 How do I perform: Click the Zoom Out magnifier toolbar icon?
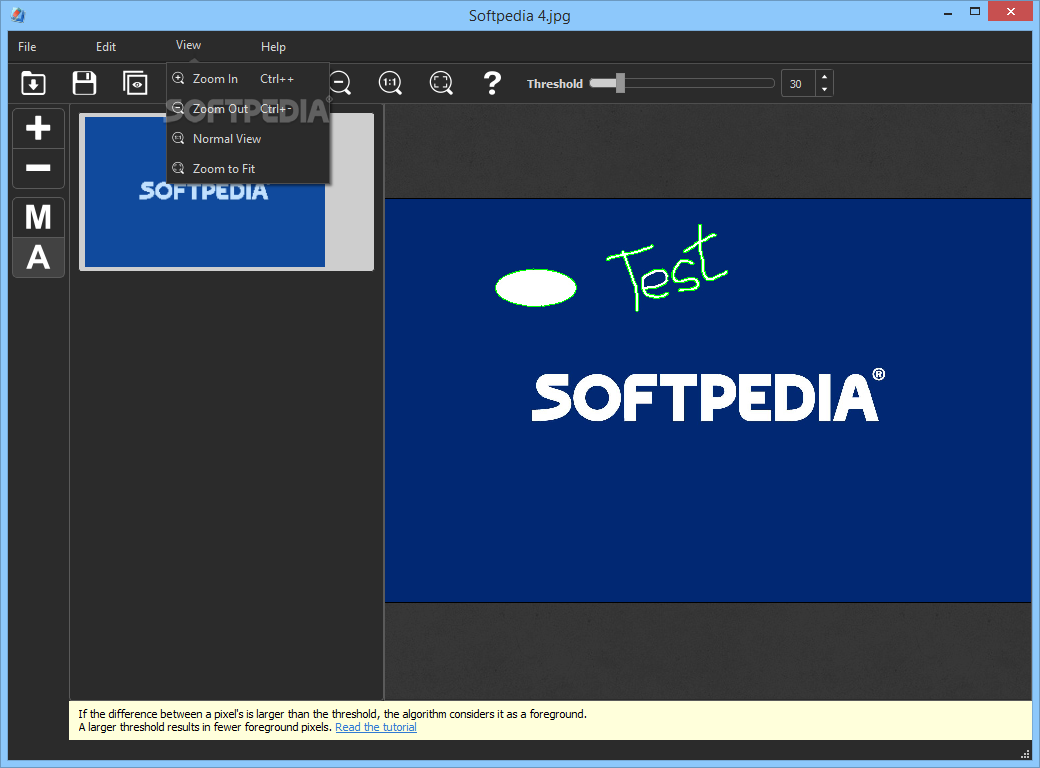340,84
